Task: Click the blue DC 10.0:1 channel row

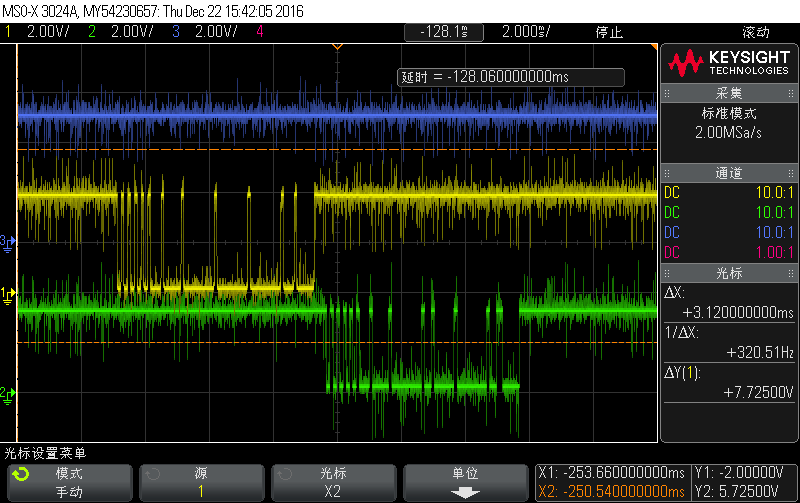Action: pos(729,232)
